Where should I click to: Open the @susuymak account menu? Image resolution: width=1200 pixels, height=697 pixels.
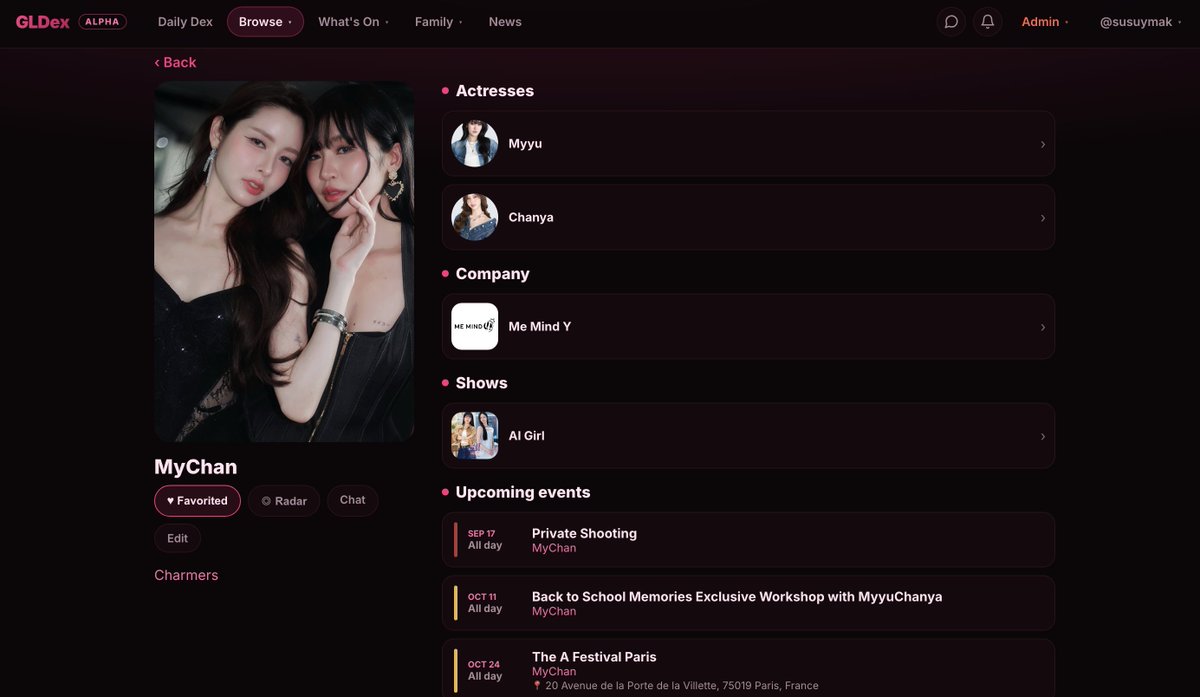(x=1140, y=22)
